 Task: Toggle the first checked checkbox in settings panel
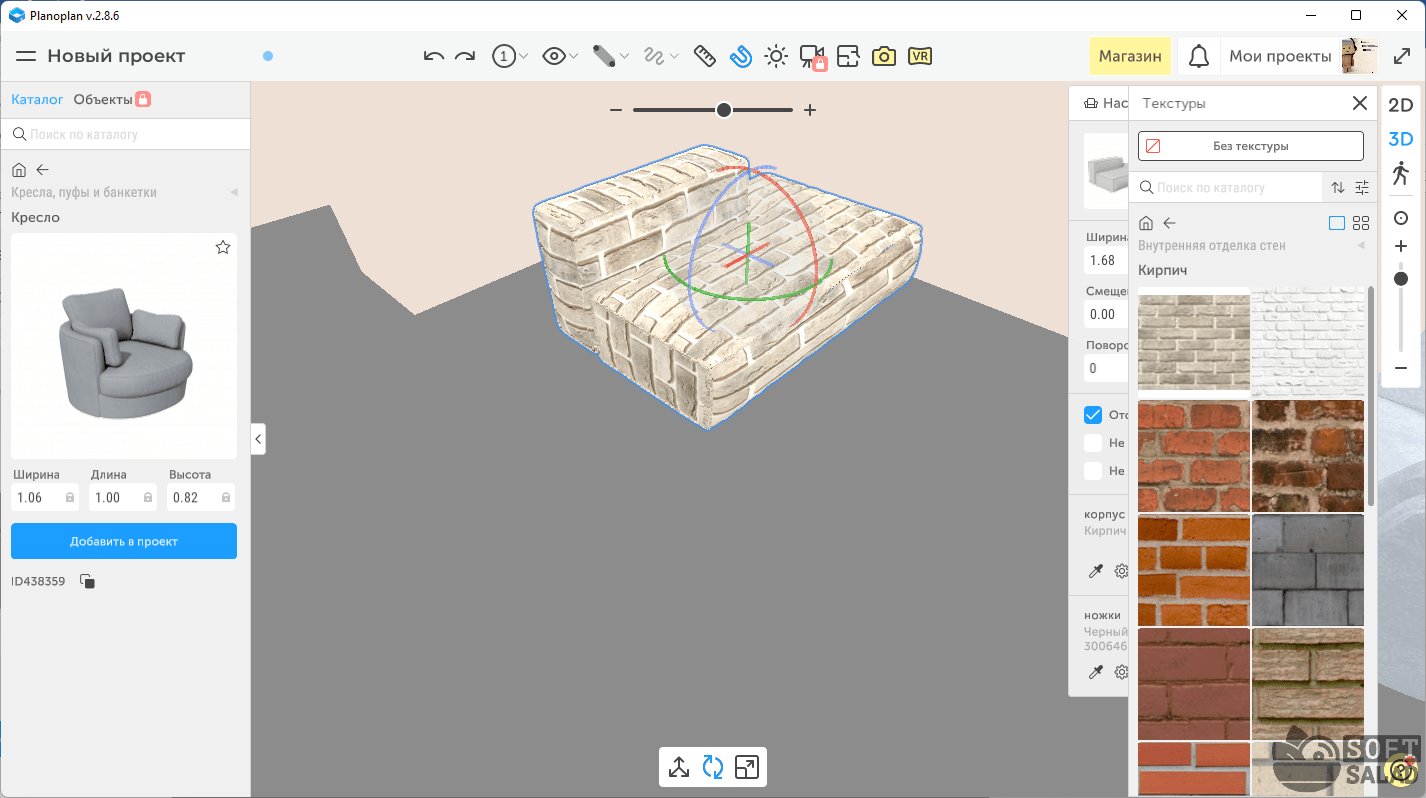tap(1093, 415)
